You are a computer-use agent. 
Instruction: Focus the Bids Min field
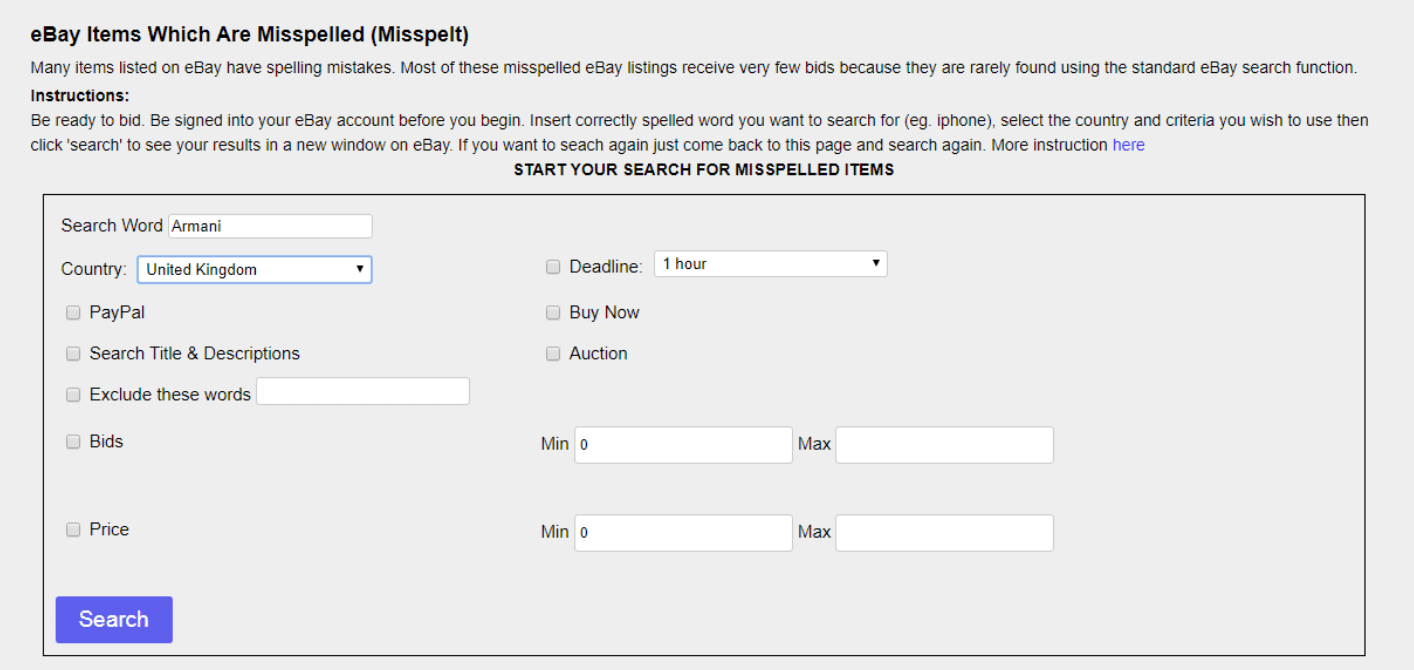point(683,445)
